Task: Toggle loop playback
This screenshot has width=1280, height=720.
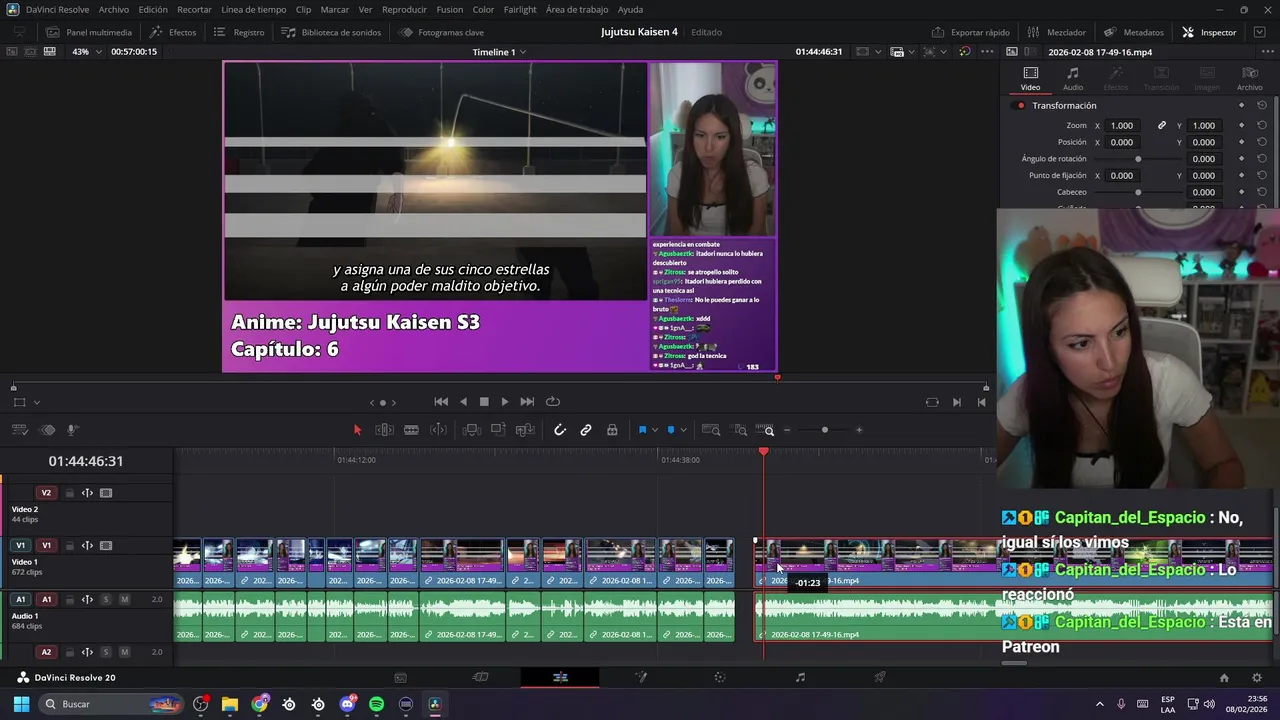Action: tap(552, 402)
